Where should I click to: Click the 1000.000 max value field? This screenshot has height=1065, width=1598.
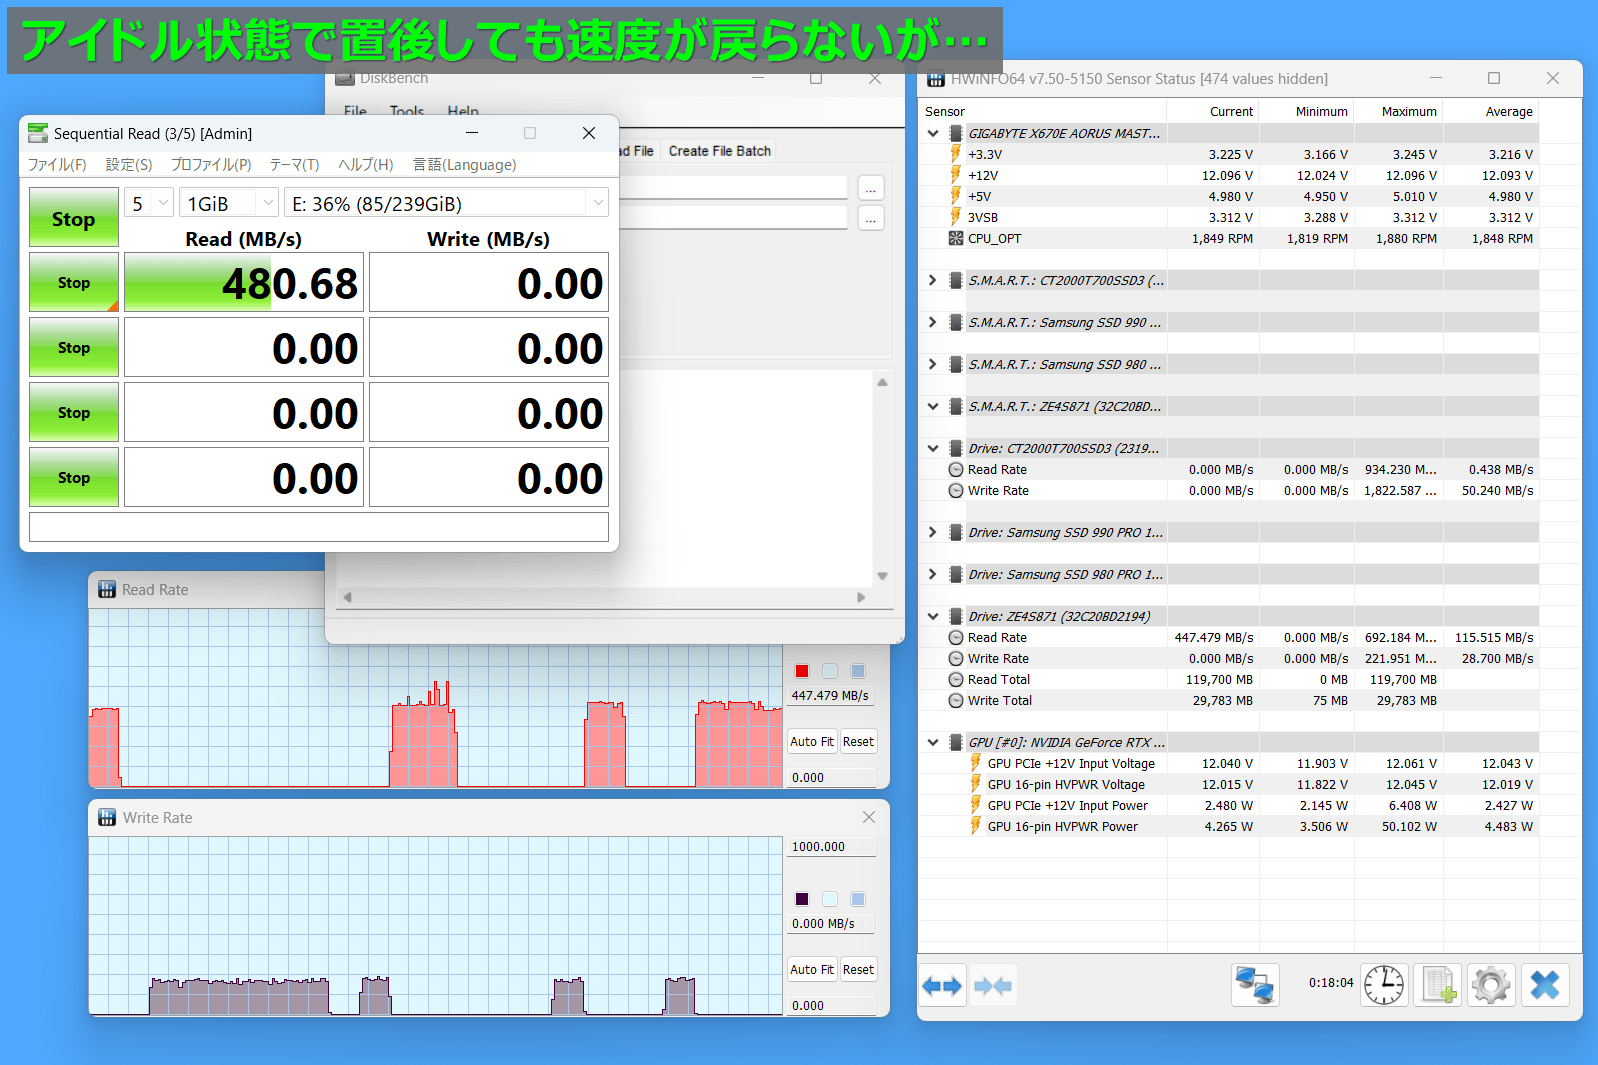pos(830,847)
